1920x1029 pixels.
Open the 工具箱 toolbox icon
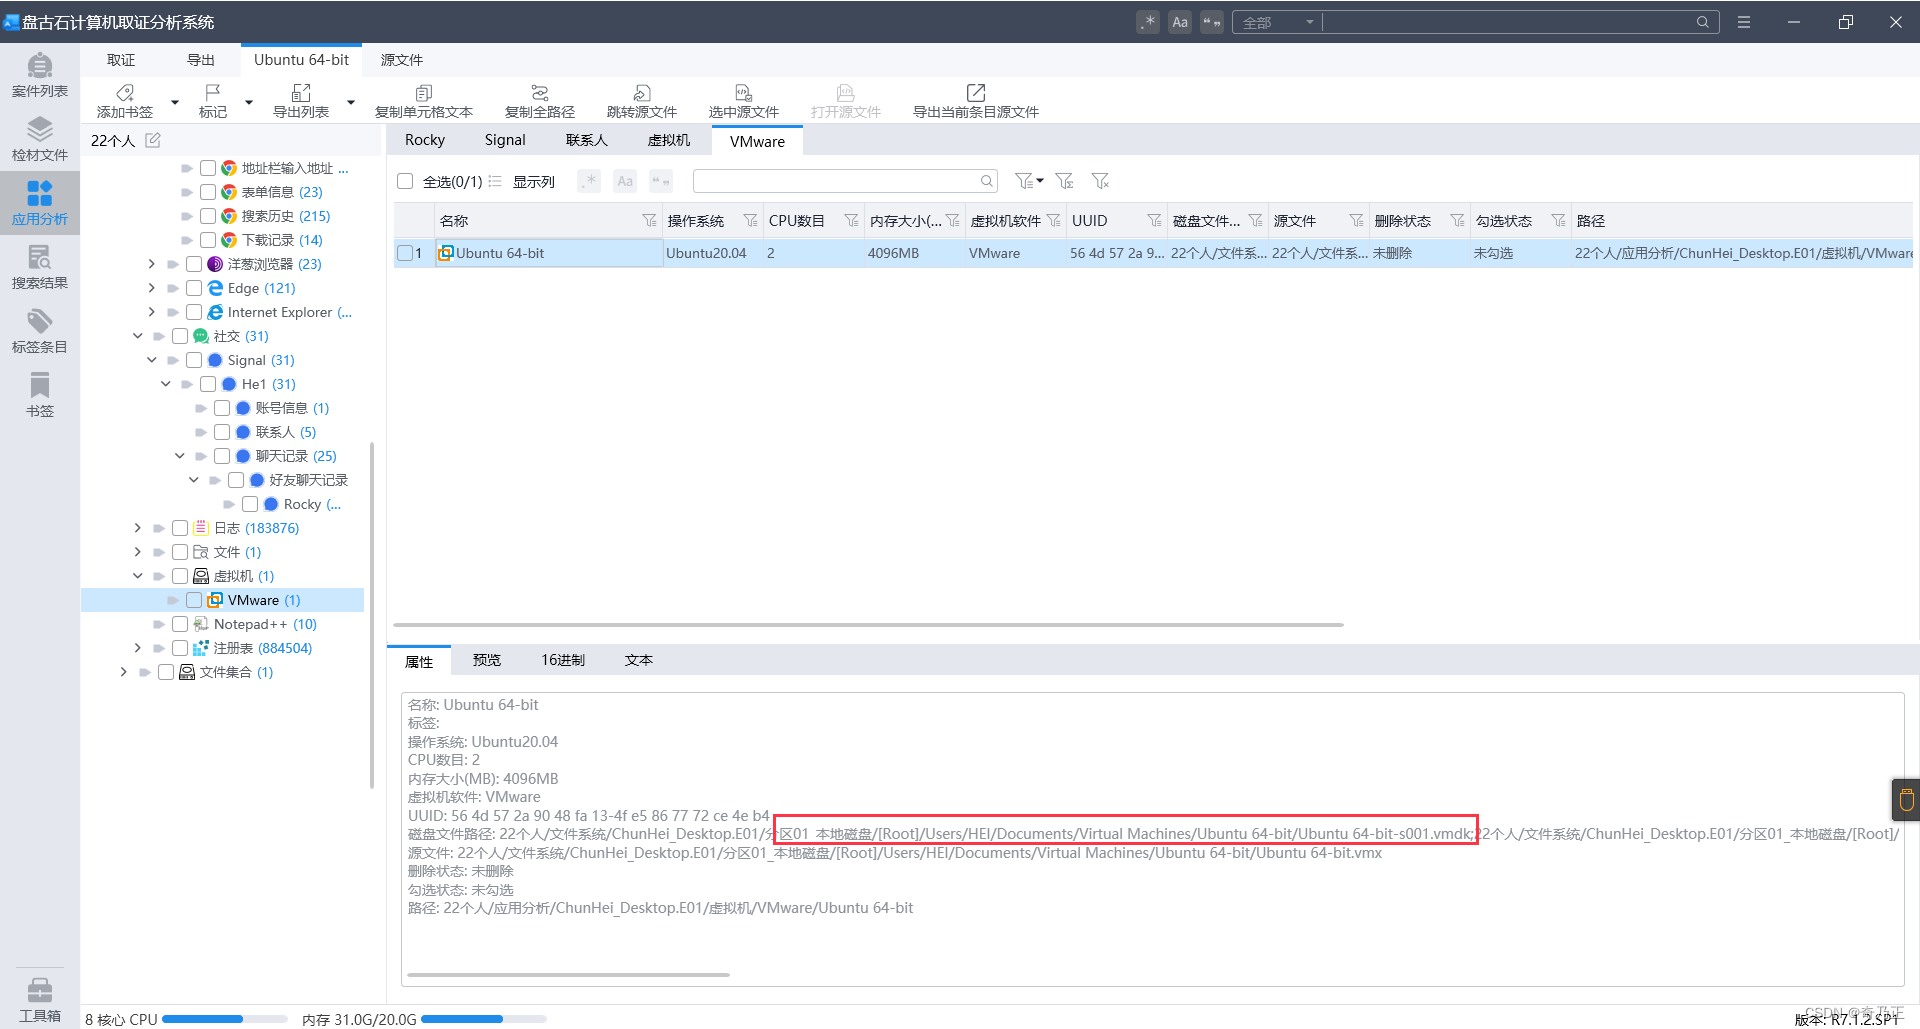40,1000
